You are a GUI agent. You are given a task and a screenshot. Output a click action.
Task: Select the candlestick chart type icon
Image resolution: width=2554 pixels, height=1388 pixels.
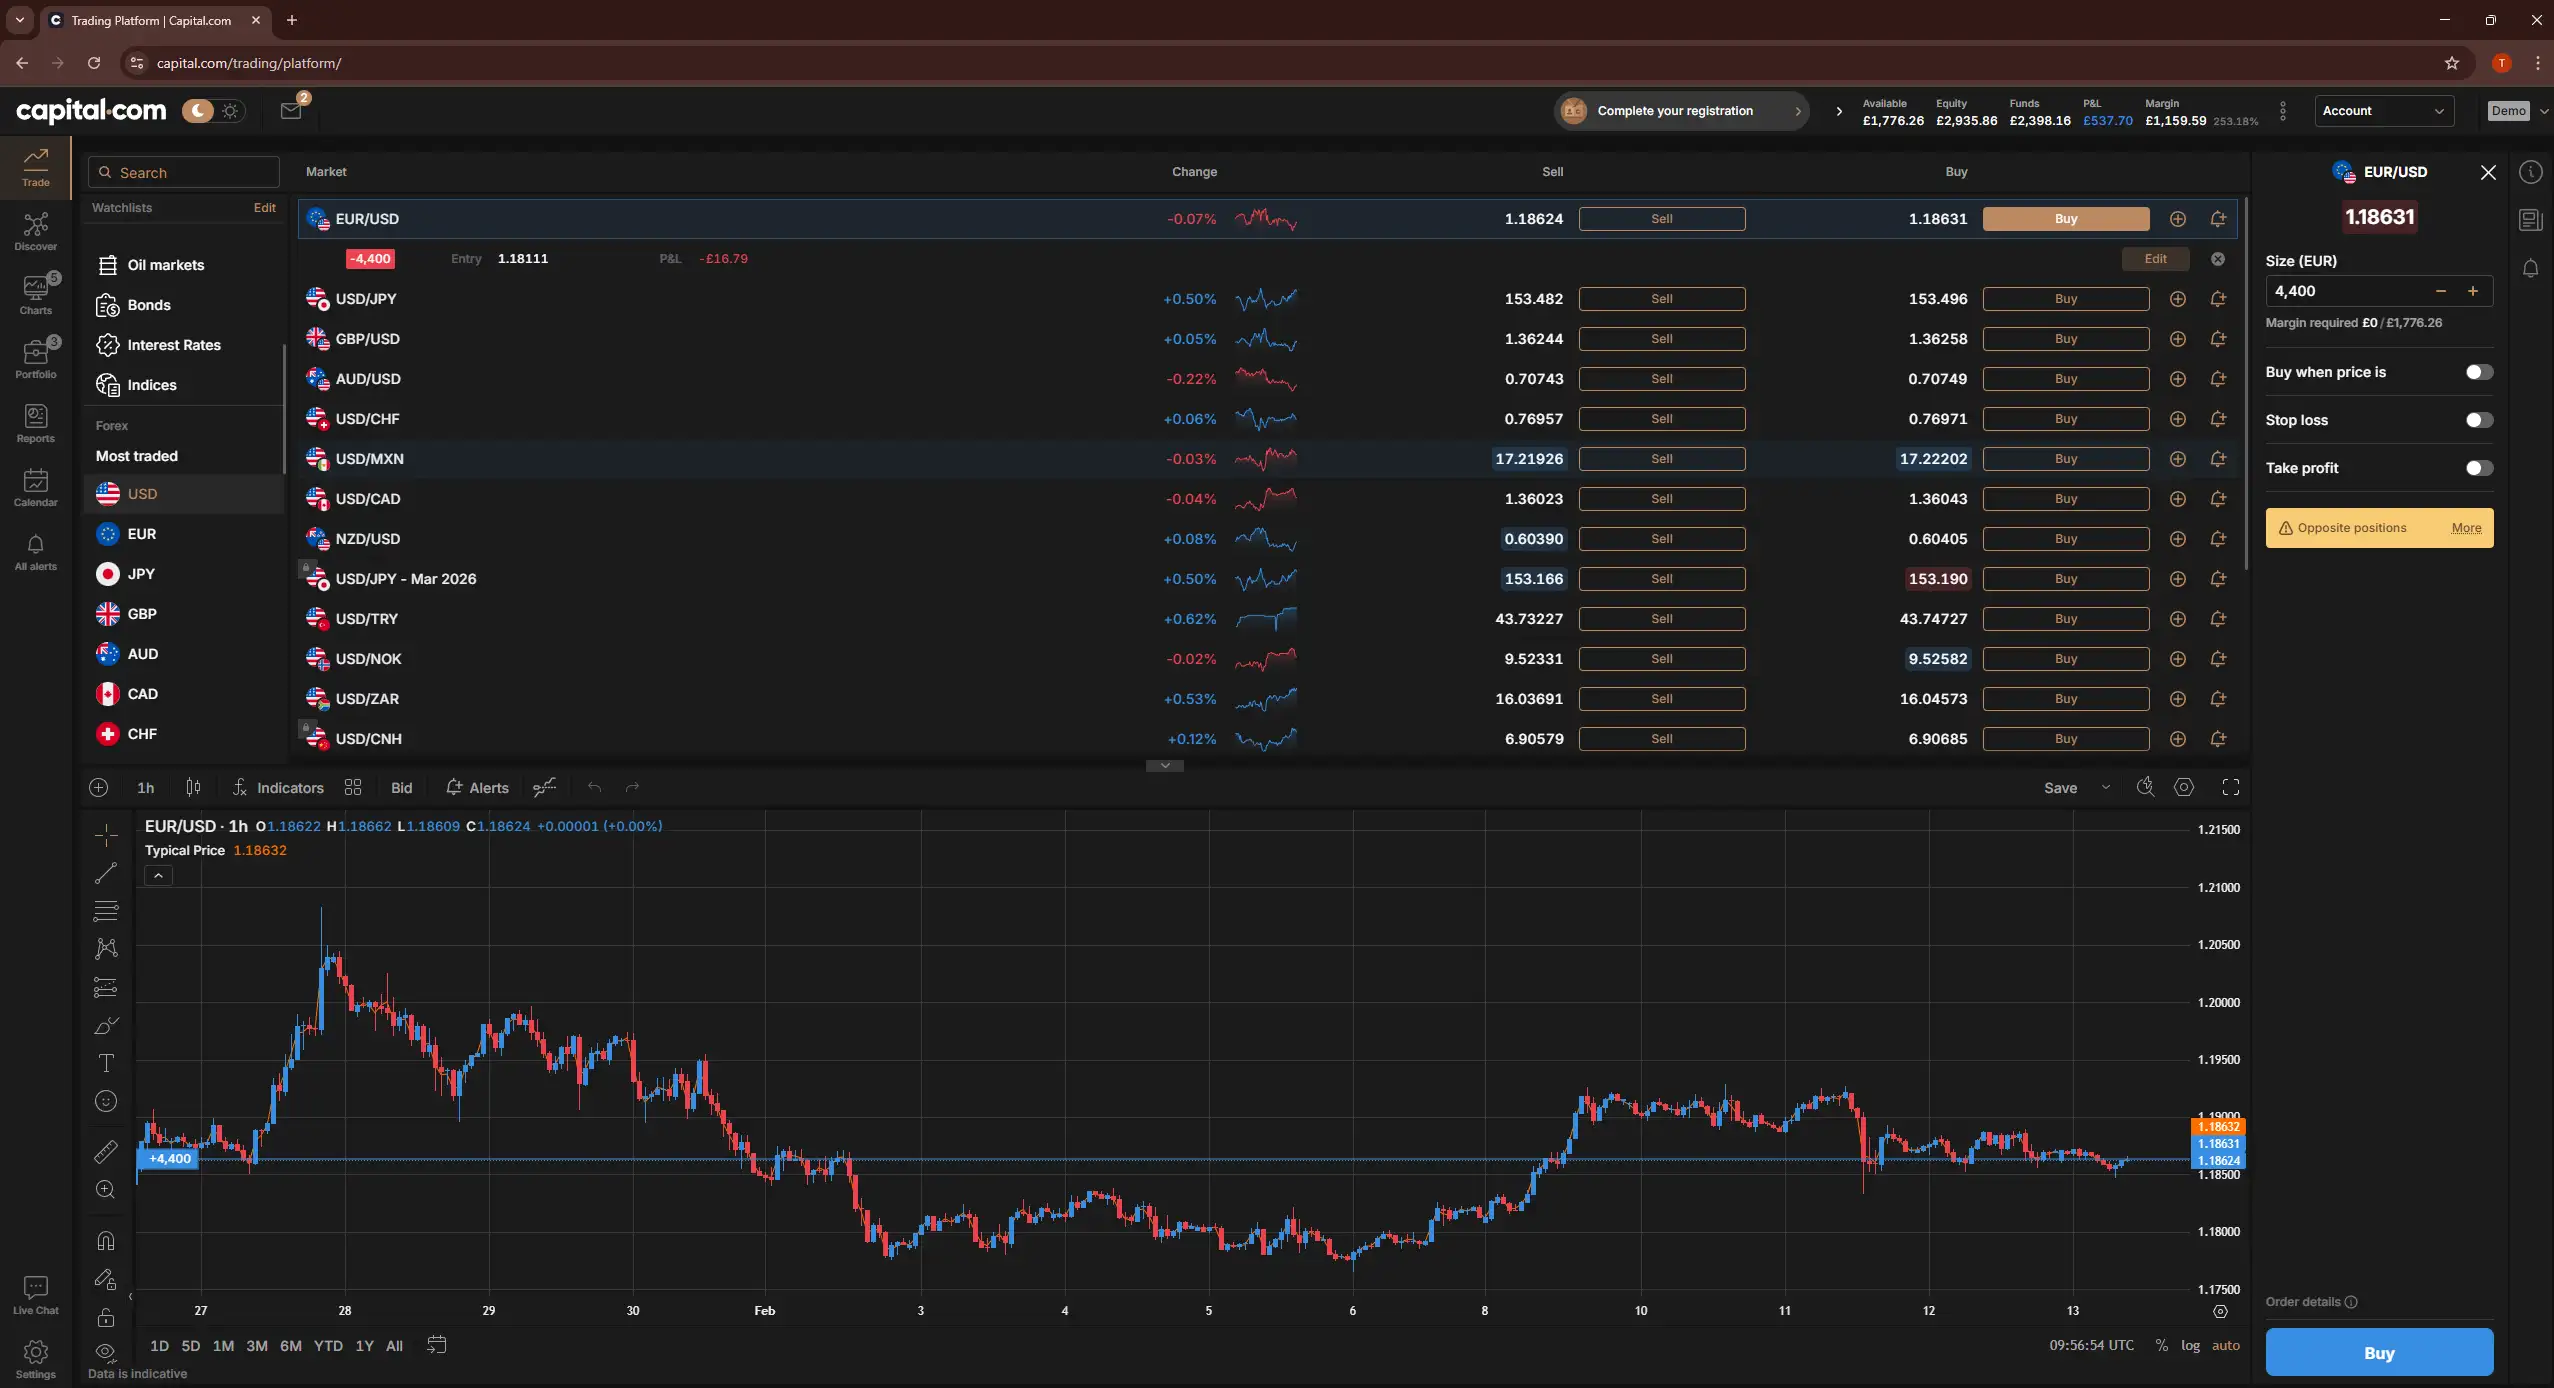pyautogui.click(x=193, y=788)
